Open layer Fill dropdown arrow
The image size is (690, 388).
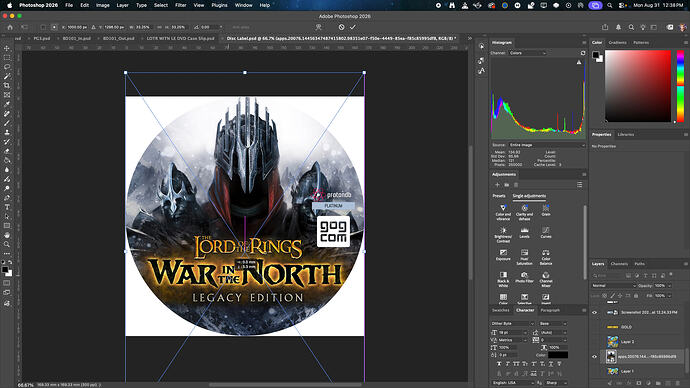[669, 296]
